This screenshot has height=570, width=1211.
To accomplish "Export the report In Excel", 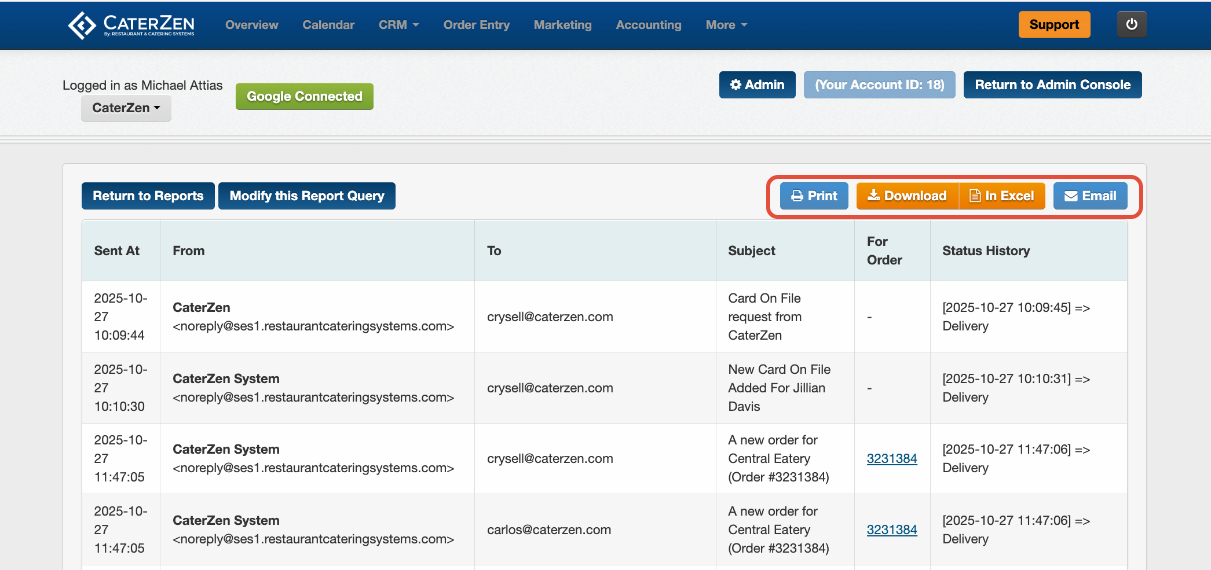I will [x=1002, y=196].
